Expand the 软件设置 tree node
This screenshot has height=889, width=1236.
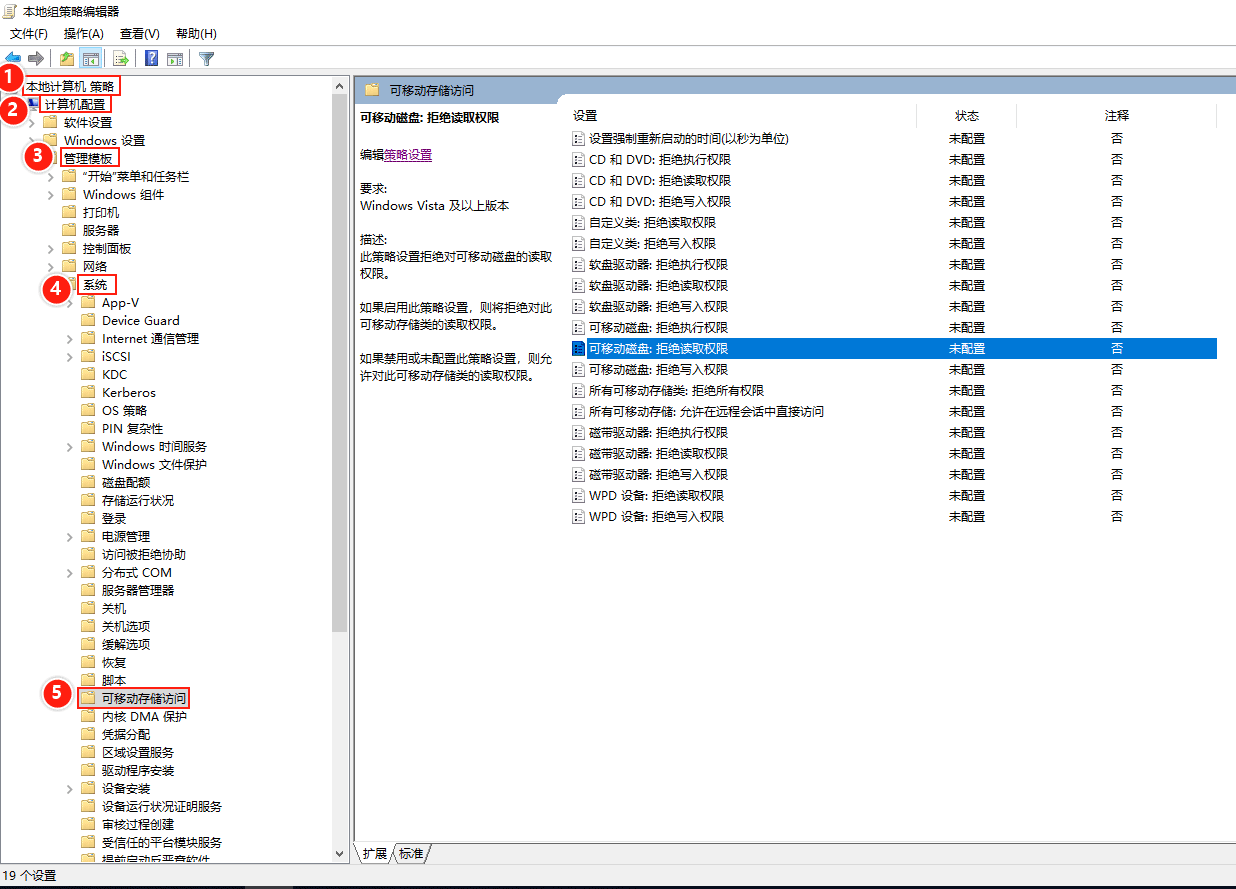click(x=32, y=123)
